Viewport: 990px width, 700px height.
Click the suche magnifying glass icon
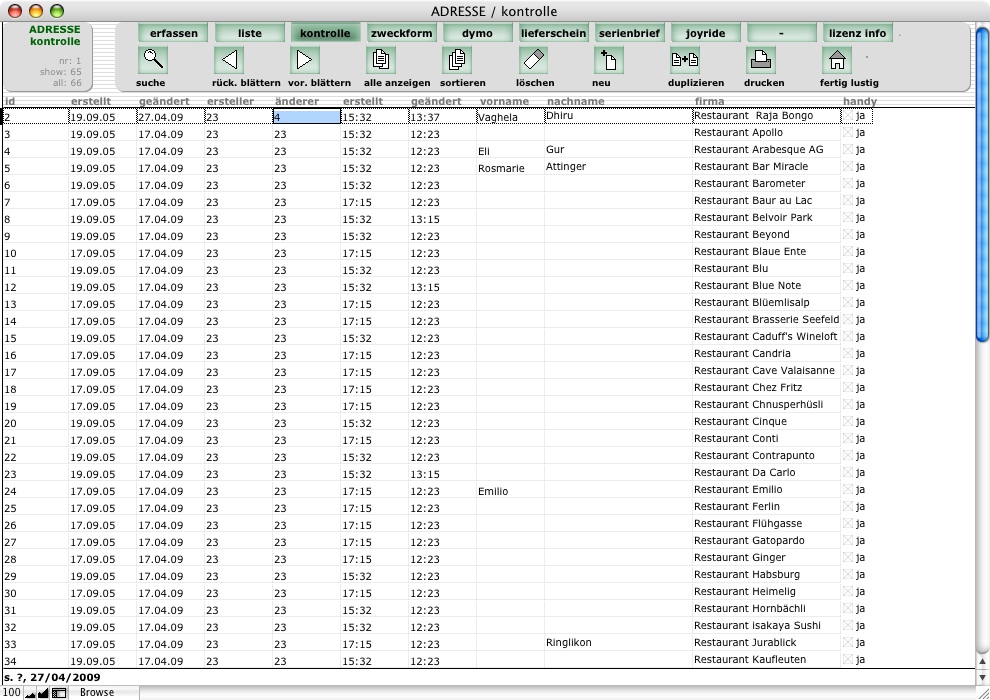click(x=152, y=61)
